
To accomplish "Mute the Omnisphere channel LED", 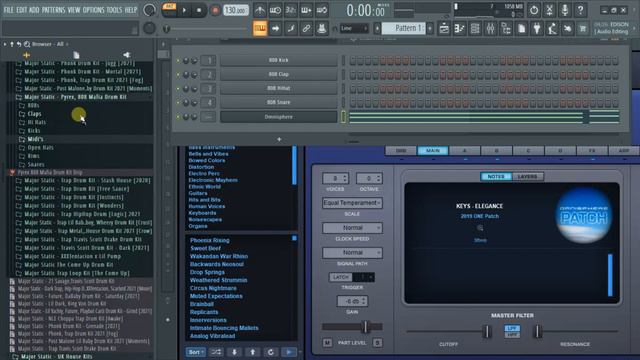I will point(178,117).
